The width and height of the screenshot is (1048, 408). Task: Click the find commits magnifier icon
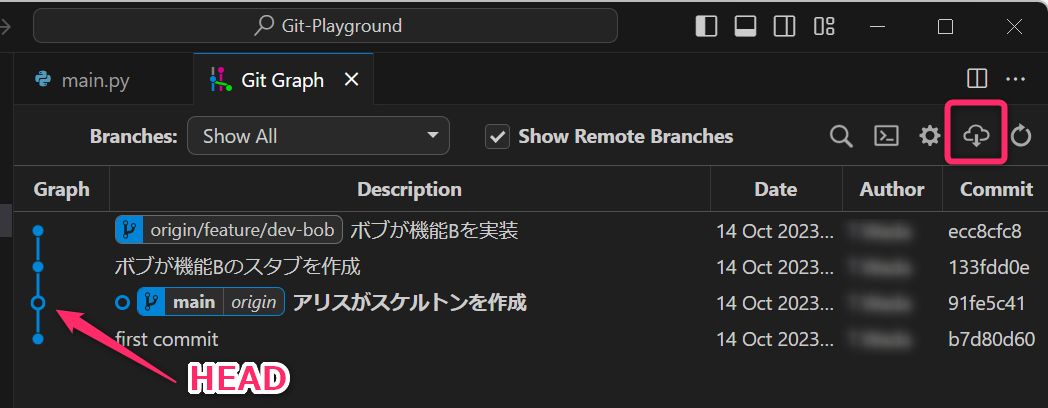point(841,136)
